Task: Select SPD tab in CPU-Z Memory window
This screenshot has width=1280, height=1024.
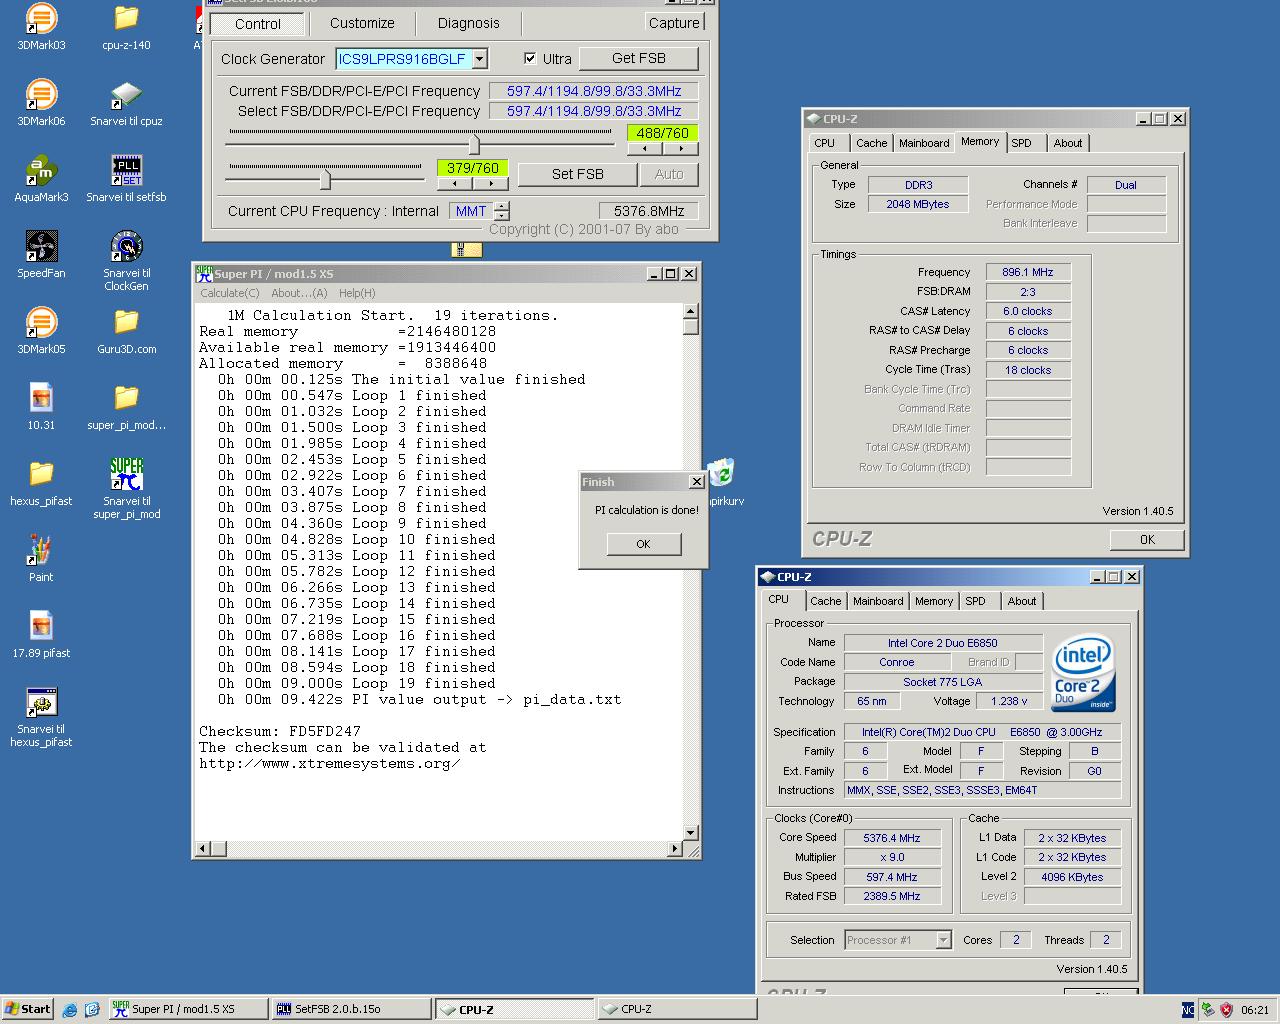Action: (1021, 143)
